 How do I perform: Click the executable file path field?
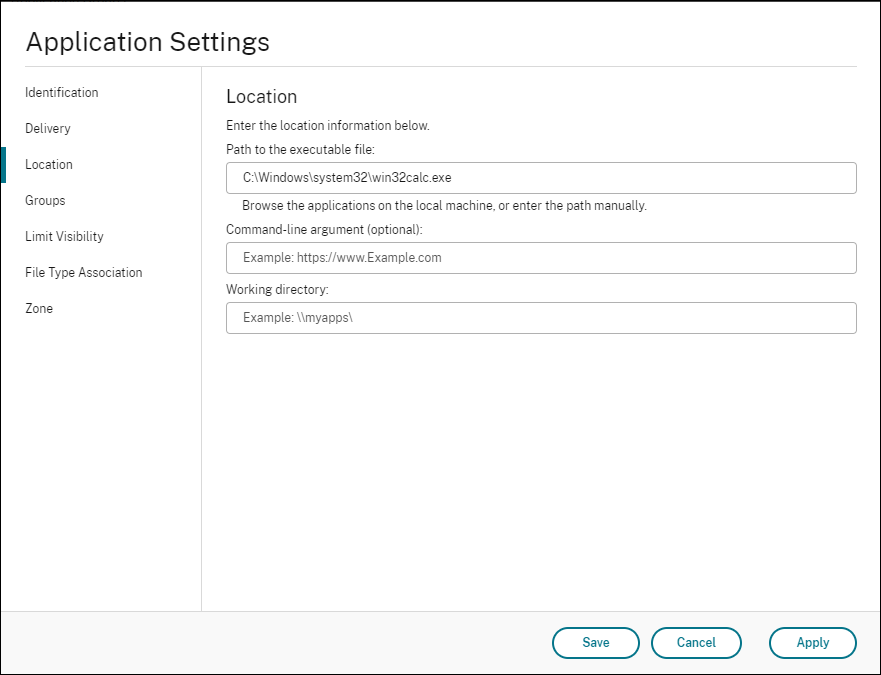tap(541, 178)
